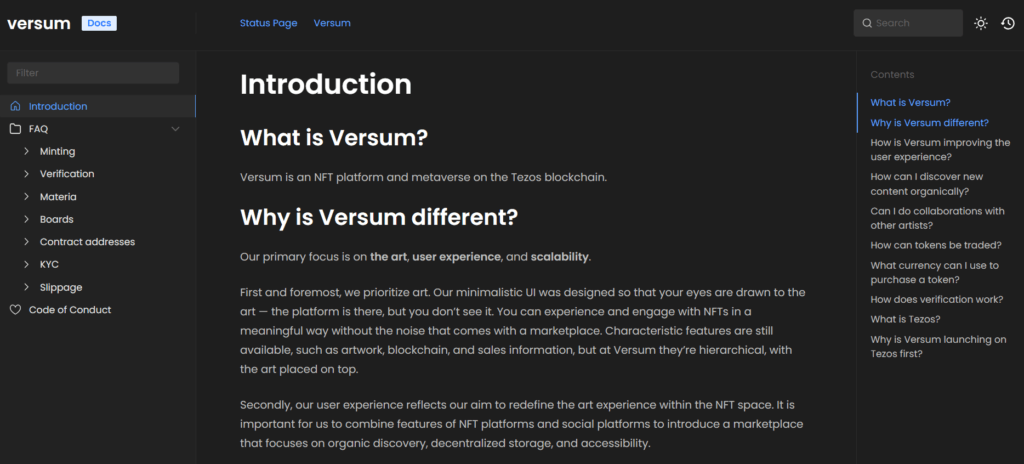Click the Docs badge
The image size is (1024, 464).
(x=99, y=24)
